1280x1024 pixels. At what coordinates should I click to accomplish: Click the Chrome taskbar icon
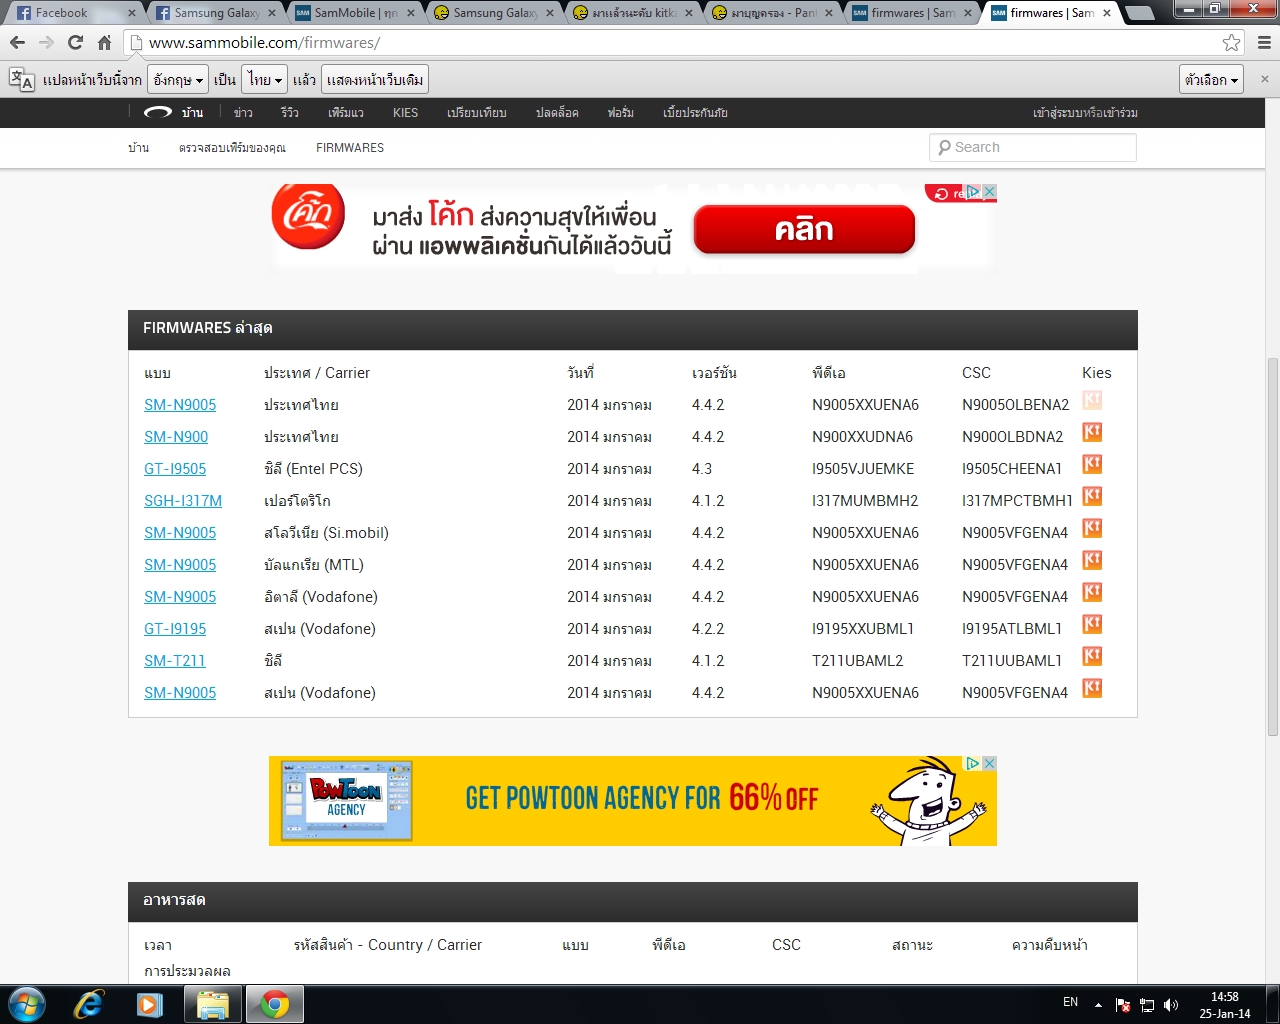274,1004
